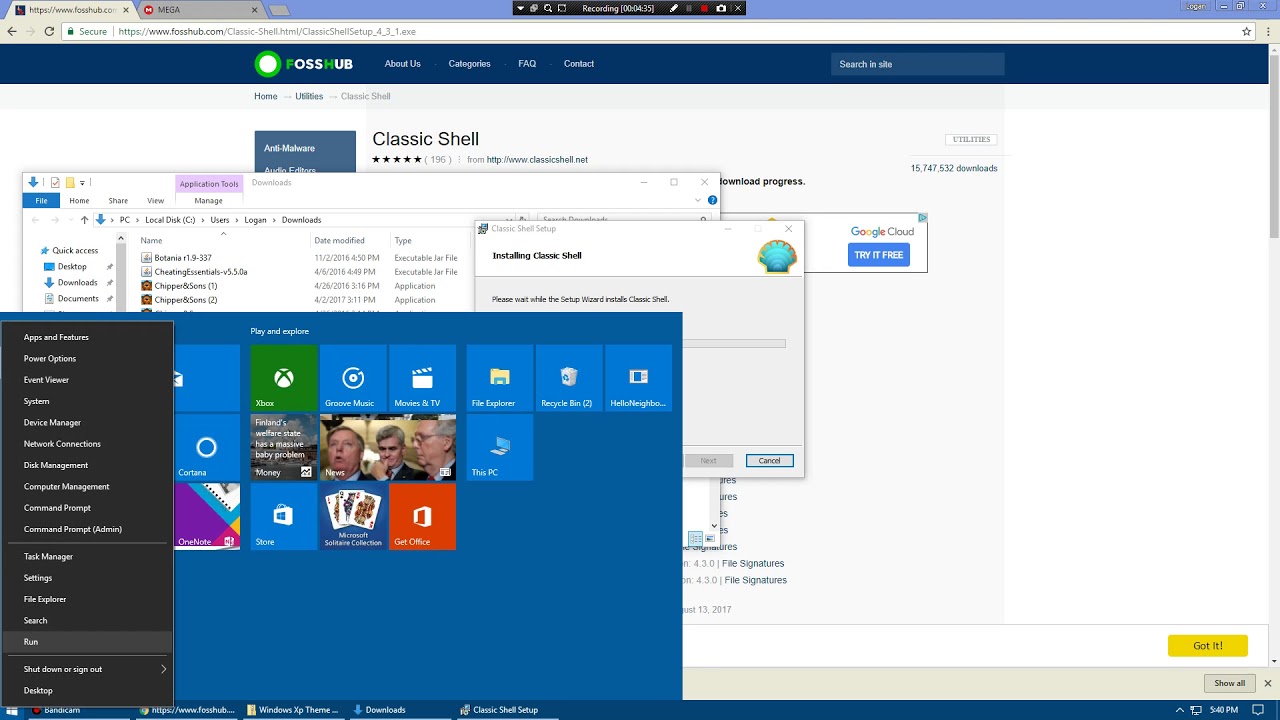Click the Got It! cookie button
Screen dimensions: 1280x720
tap(1208, 646)
